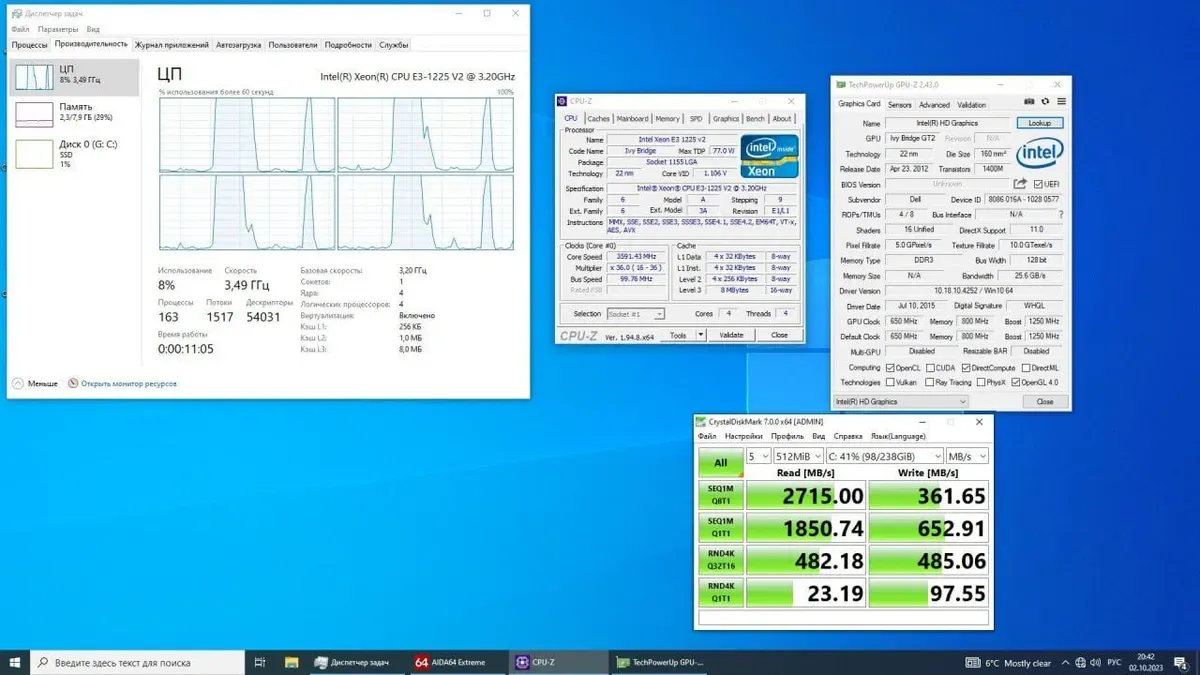Open the GPU-Z hamburger menu
This screenshot has width=1200, height=675.
click(x=1061, y=102)
